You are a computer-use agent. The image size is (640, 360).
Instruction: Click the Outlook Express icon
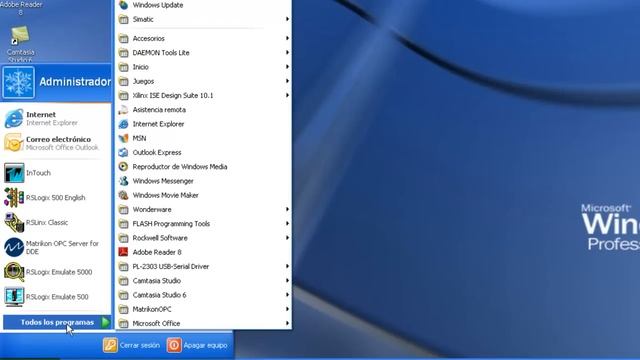pos(123,153)
